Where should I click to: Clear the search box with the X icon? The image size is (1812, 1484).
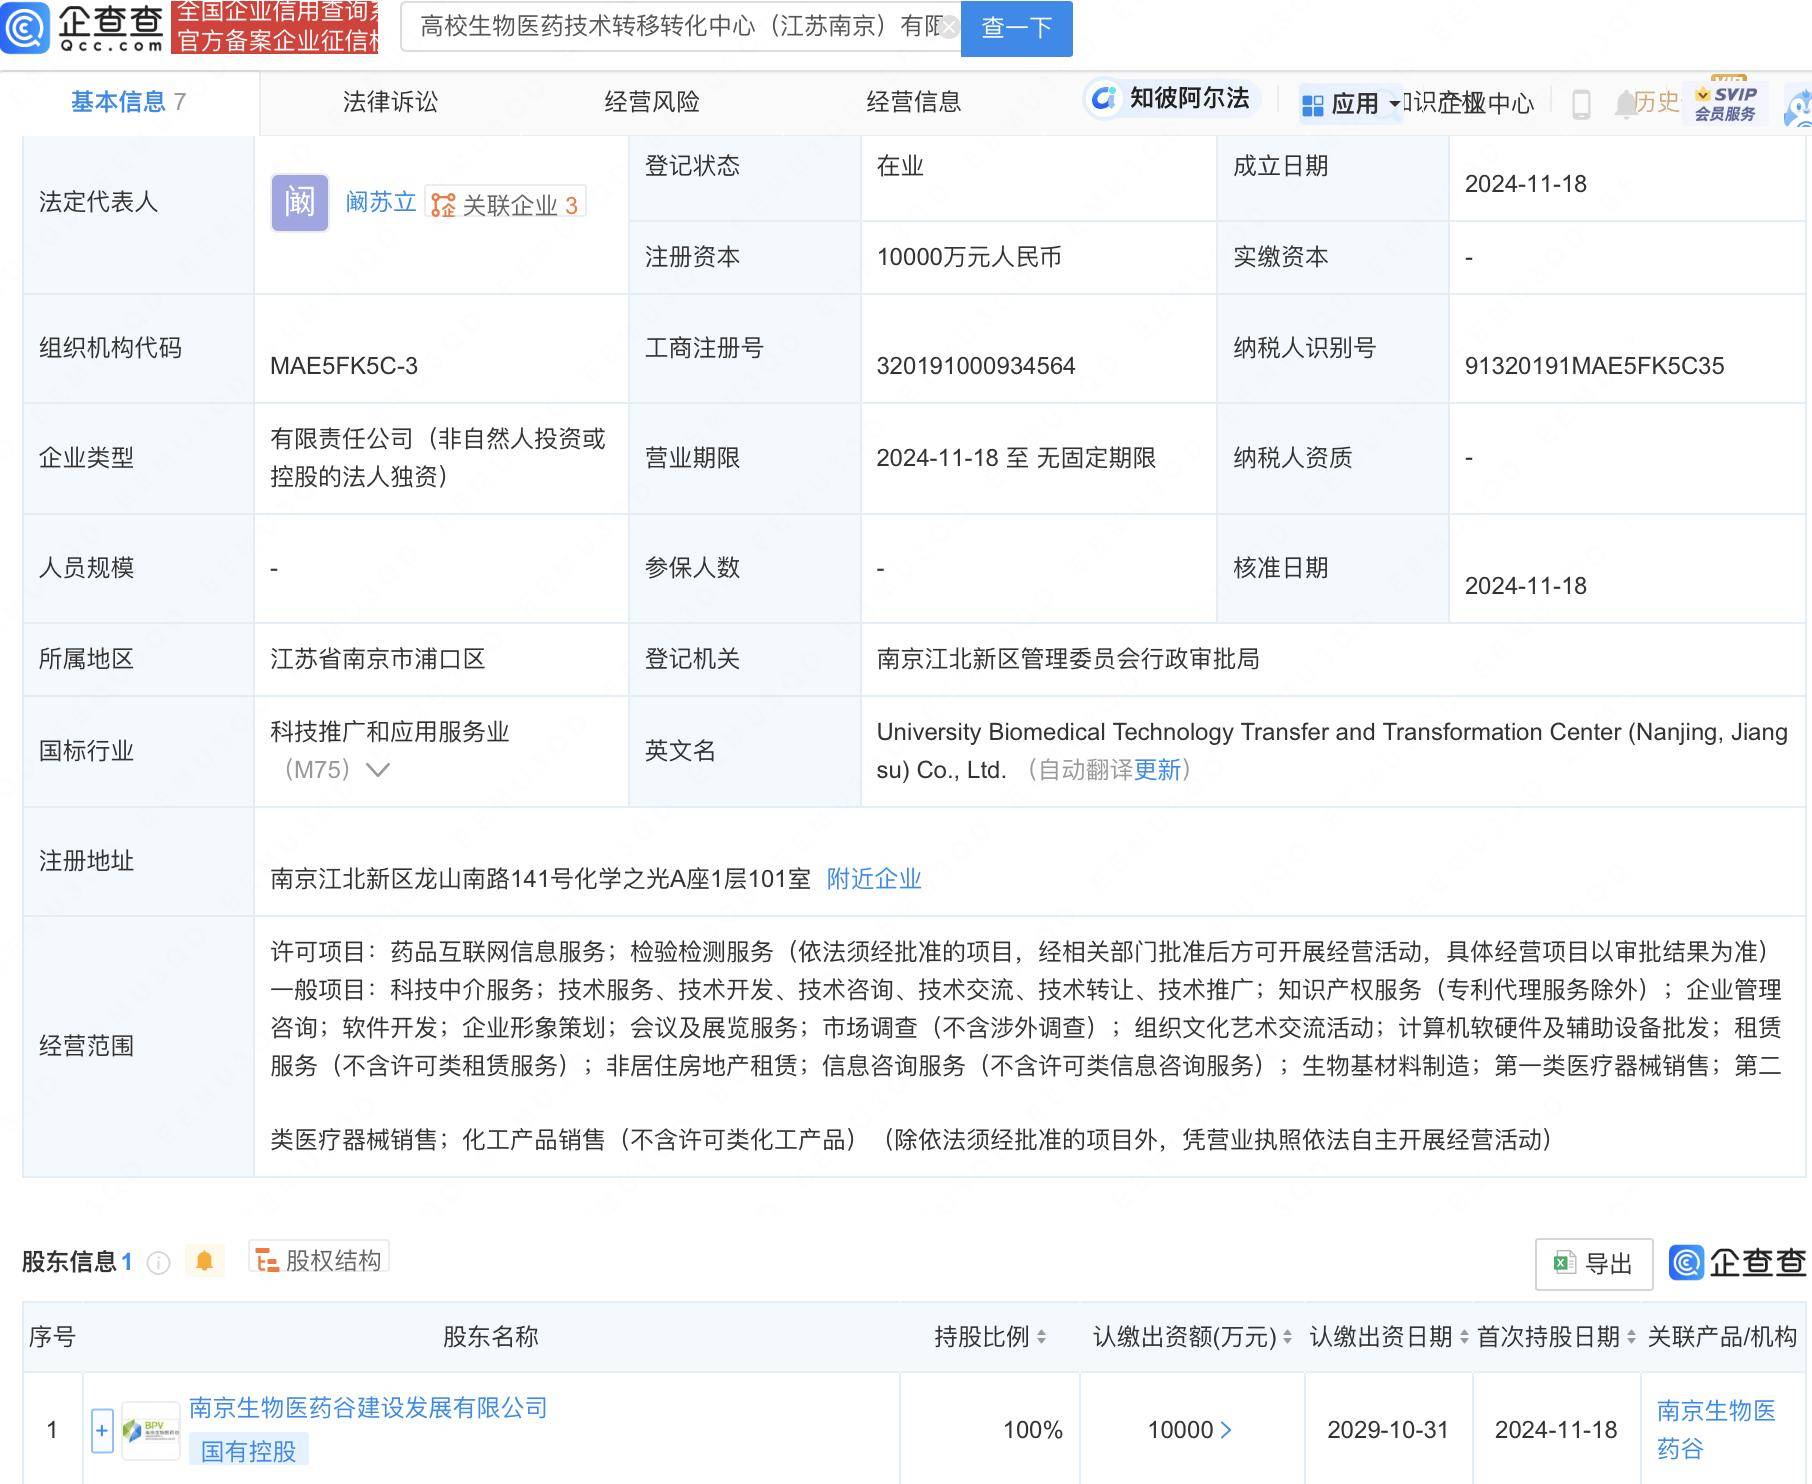(x=949, y=27)
